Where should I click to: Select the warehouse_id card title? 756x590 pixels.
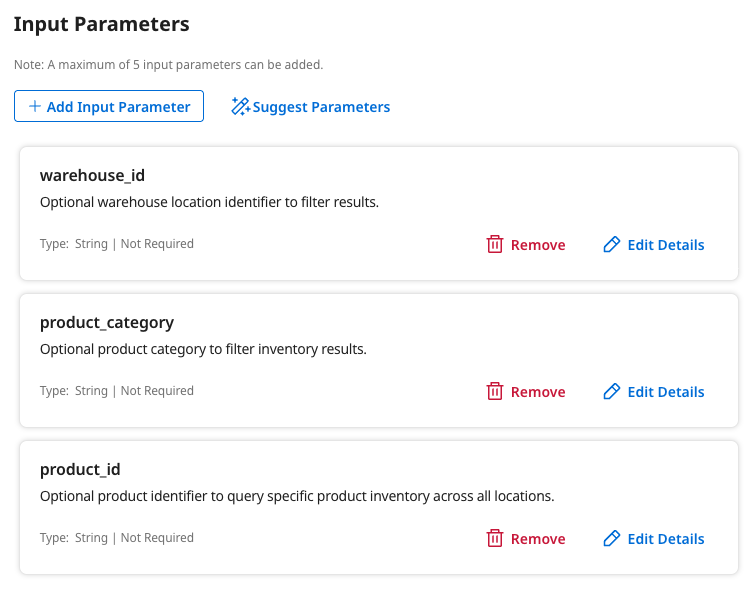92,175
